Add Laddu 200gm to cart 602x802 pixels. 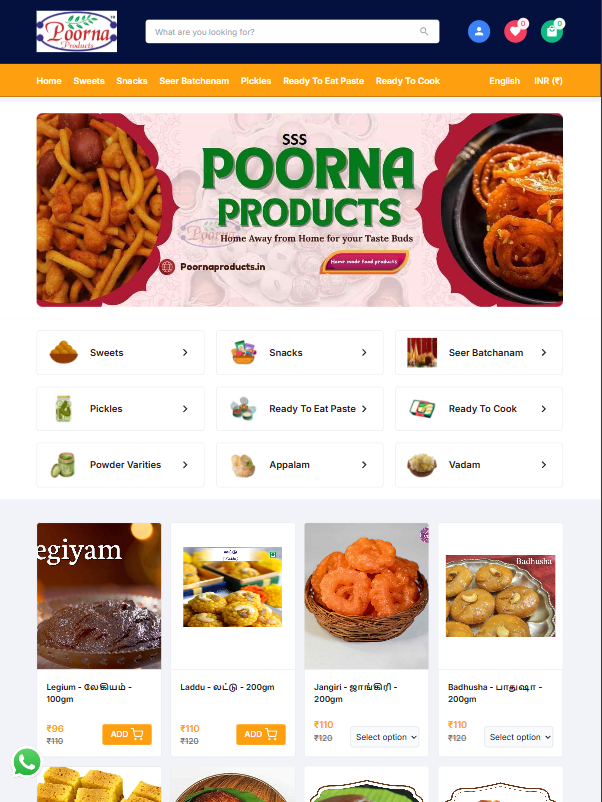261,734
